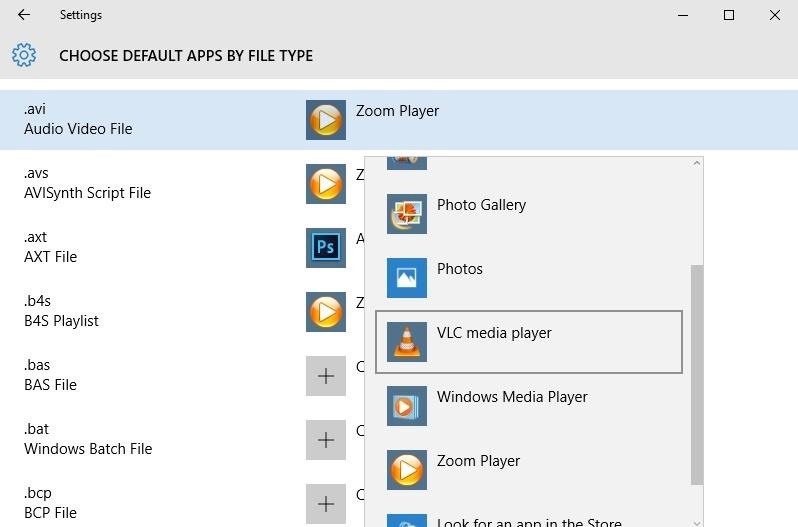The image size is (798, 527).
Task: Choose Zoom Player from app list
Action: 529,470
